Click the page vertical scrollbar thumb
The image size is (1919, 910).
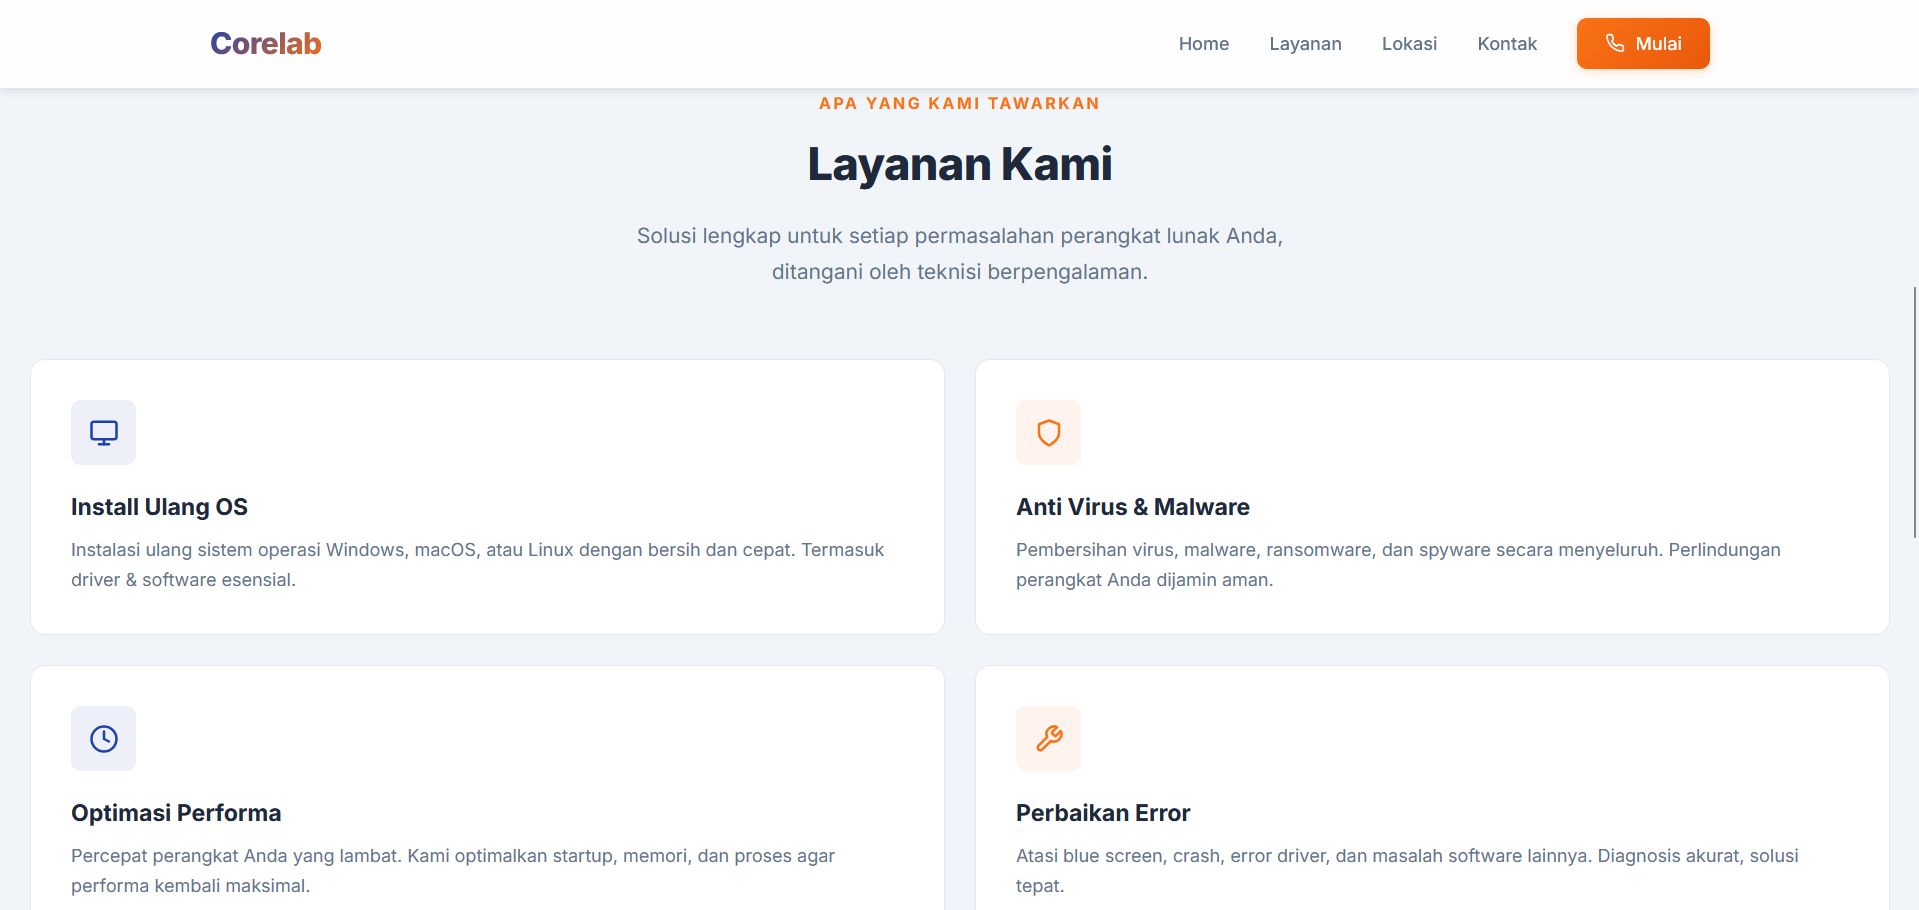point(1915,413)
